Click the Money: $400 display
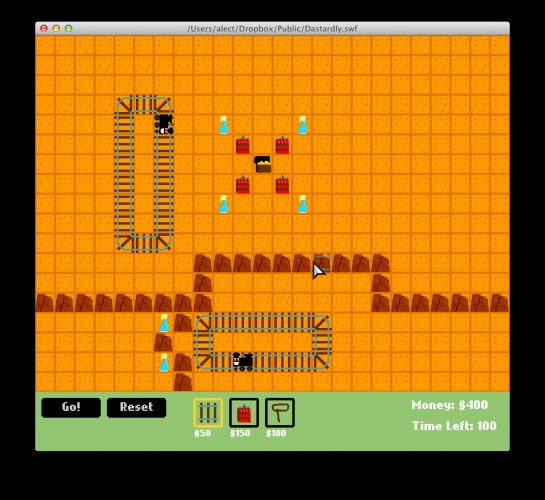This screenshot has width=545, height=500. [x=449, y=405]
